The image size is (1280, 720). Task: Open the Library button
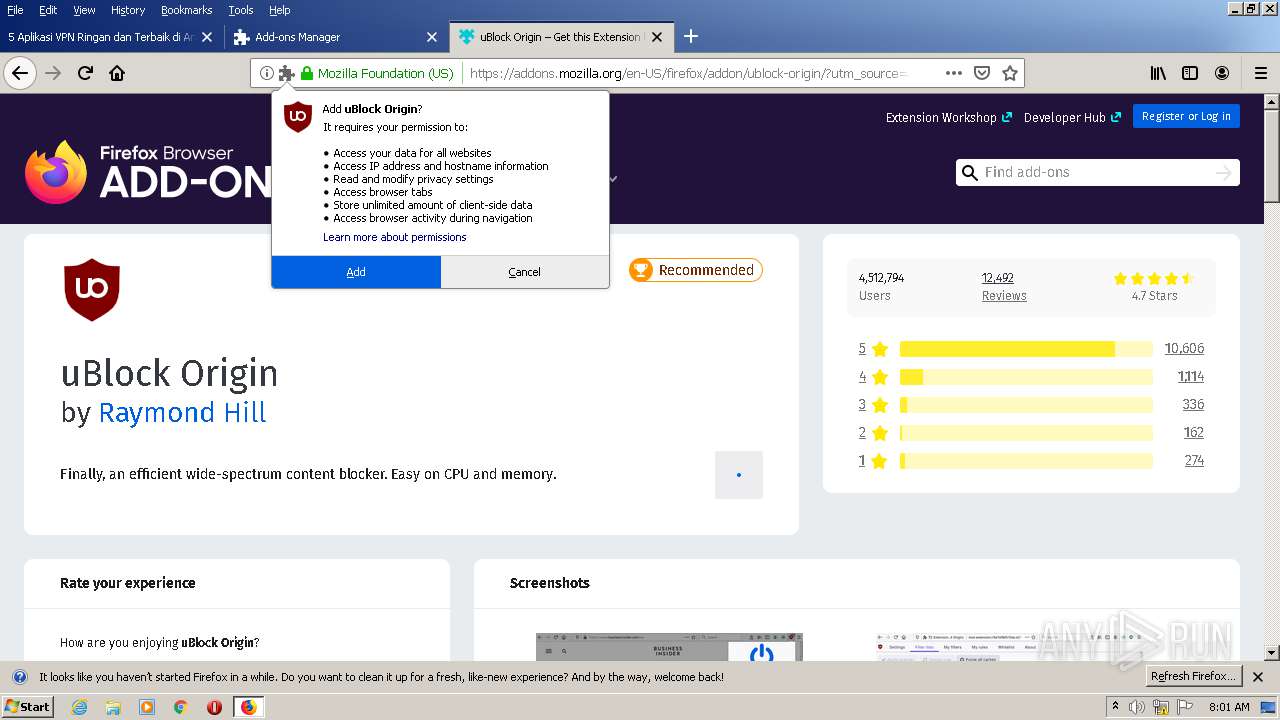[1158, 73]
